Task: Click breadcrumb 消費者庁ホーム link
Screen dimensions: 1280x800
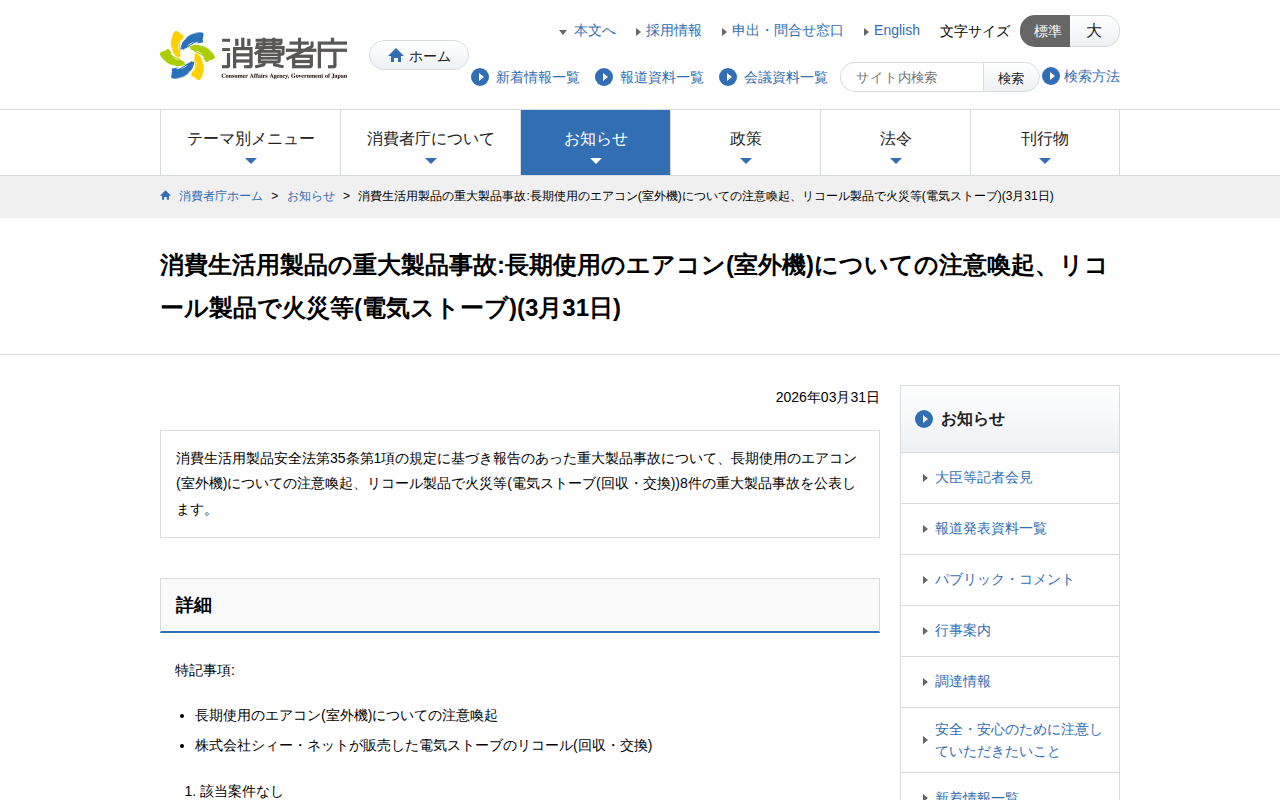Action: point(221,196)
